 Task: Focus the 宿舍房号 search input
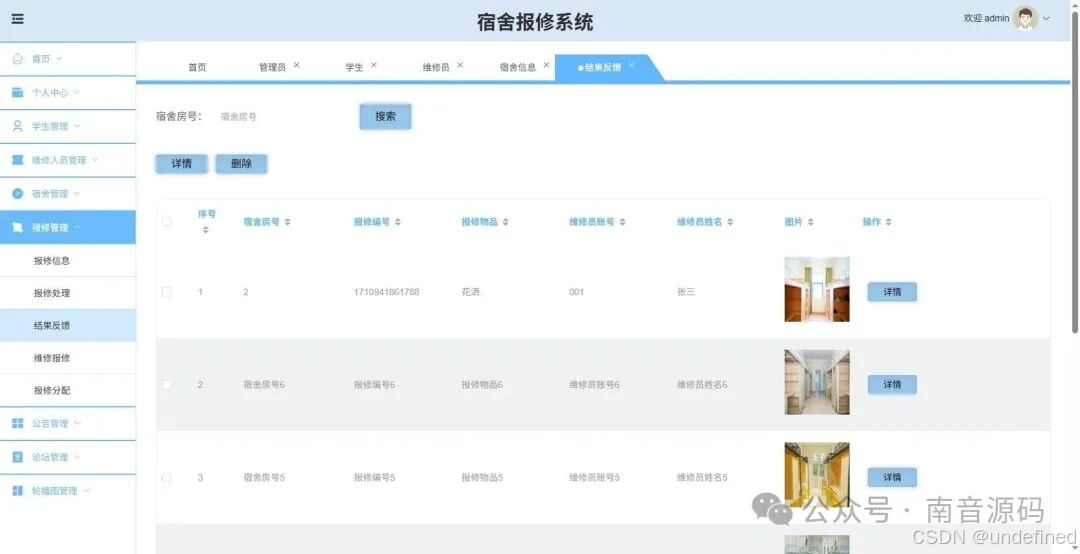click(x=282, y=116)
